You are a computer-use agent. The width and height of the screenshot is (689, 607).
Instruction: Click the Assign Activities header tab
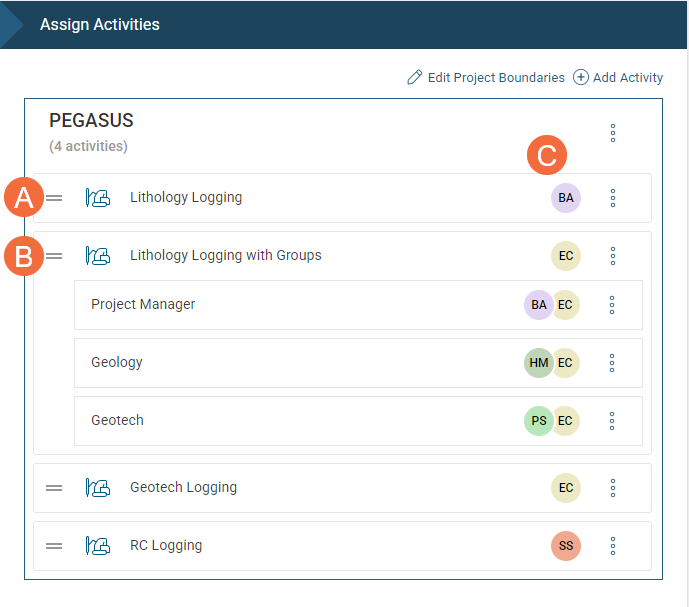[x=100, y=24]
